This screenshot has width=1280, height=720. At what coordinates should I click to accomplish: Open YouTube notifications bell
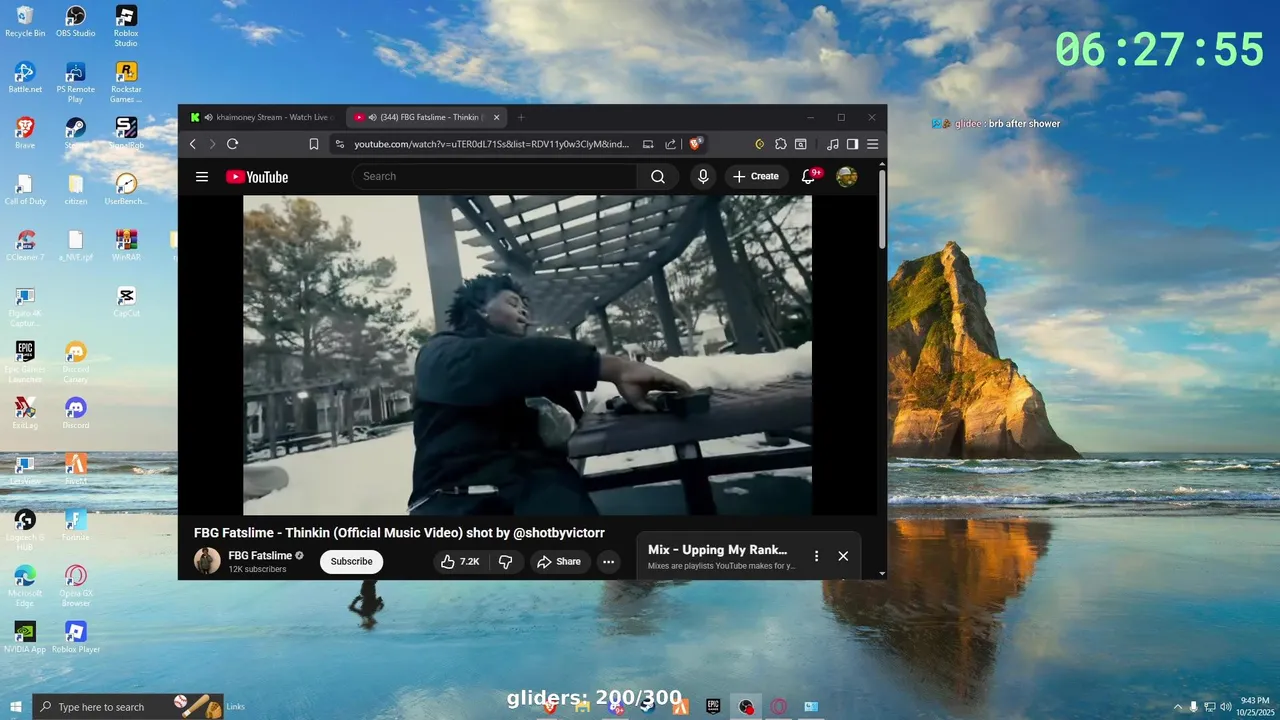(809, 177)
